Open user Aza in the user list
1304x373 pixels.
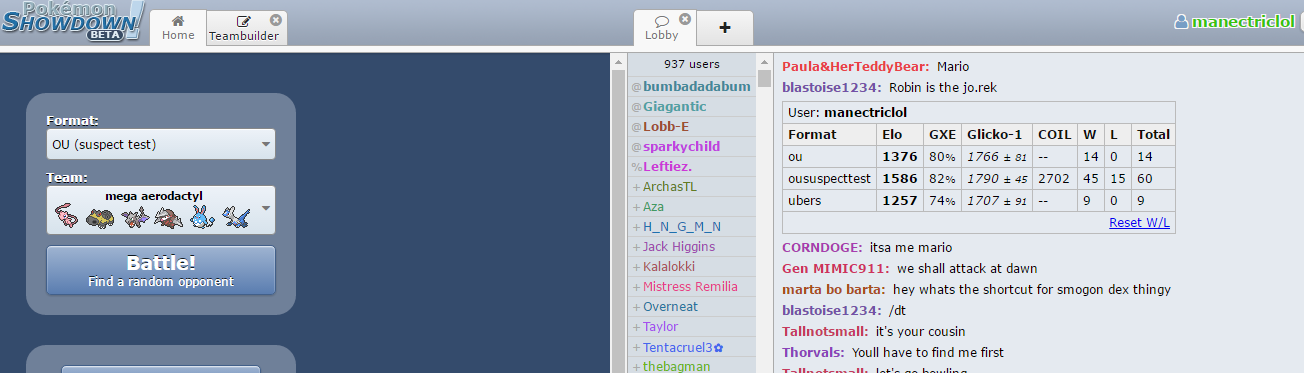(x=692, y=207)
